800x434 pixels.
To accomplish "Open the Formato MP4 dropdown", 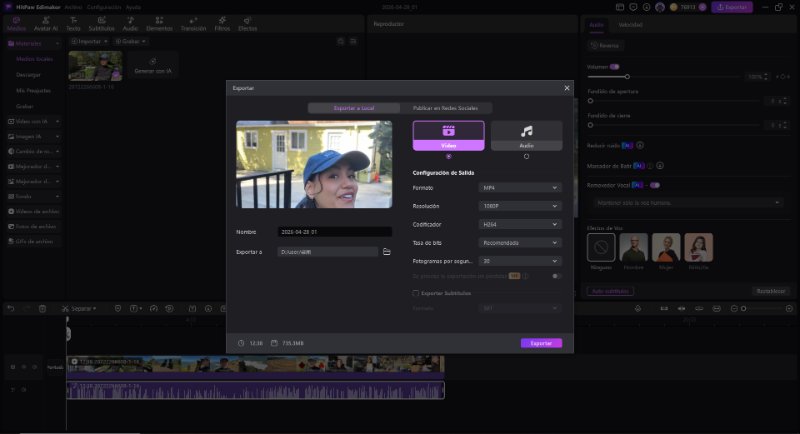I will pyautogui.click(x=520, y=188).
